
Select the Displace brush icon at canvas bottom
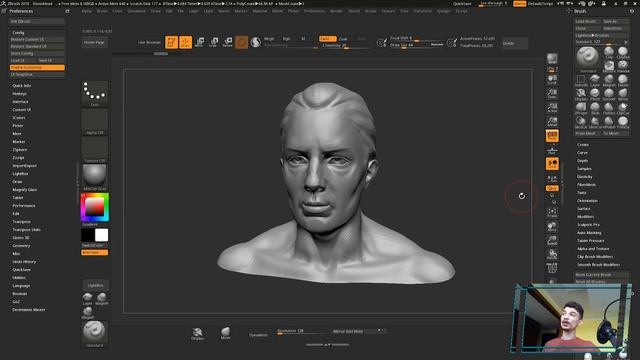(x=198, y=333)
